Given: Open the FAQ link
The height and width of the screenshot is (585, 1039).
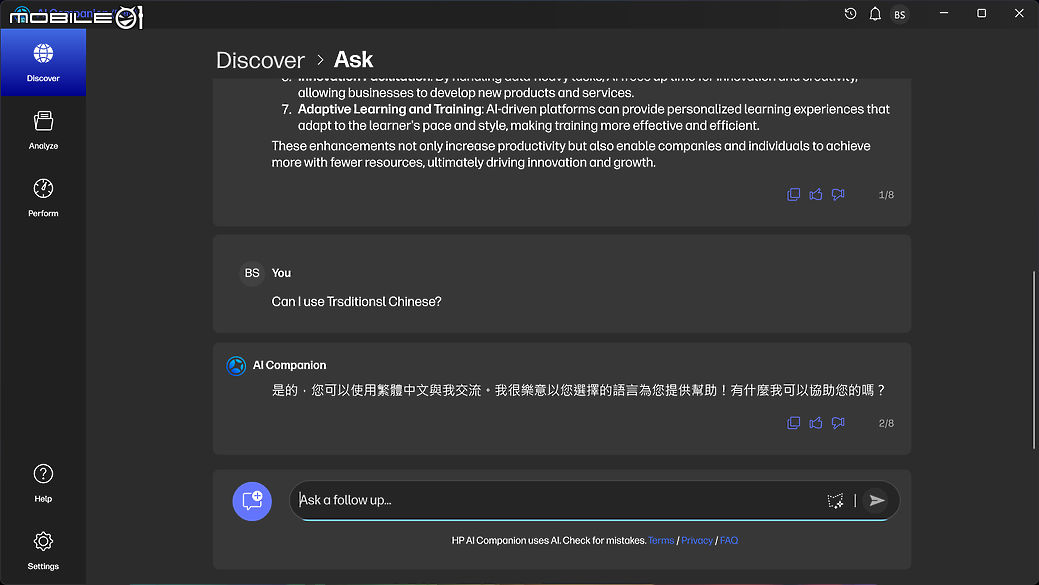Looking at the screenshot, I should (728, 541).
